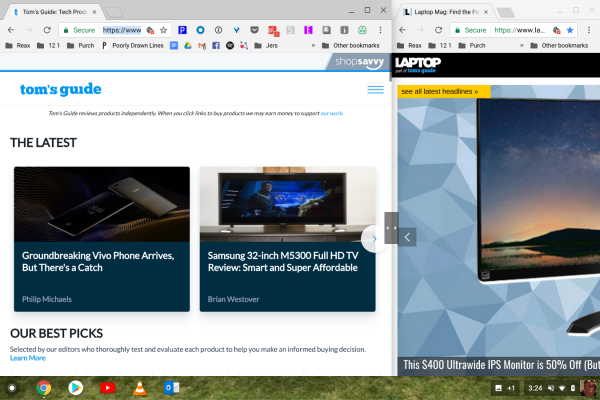Image resolution: width=600 pixels, height=400 pixels.
Task: Reload the Tom's Guide page
Action: pos(47,30)
